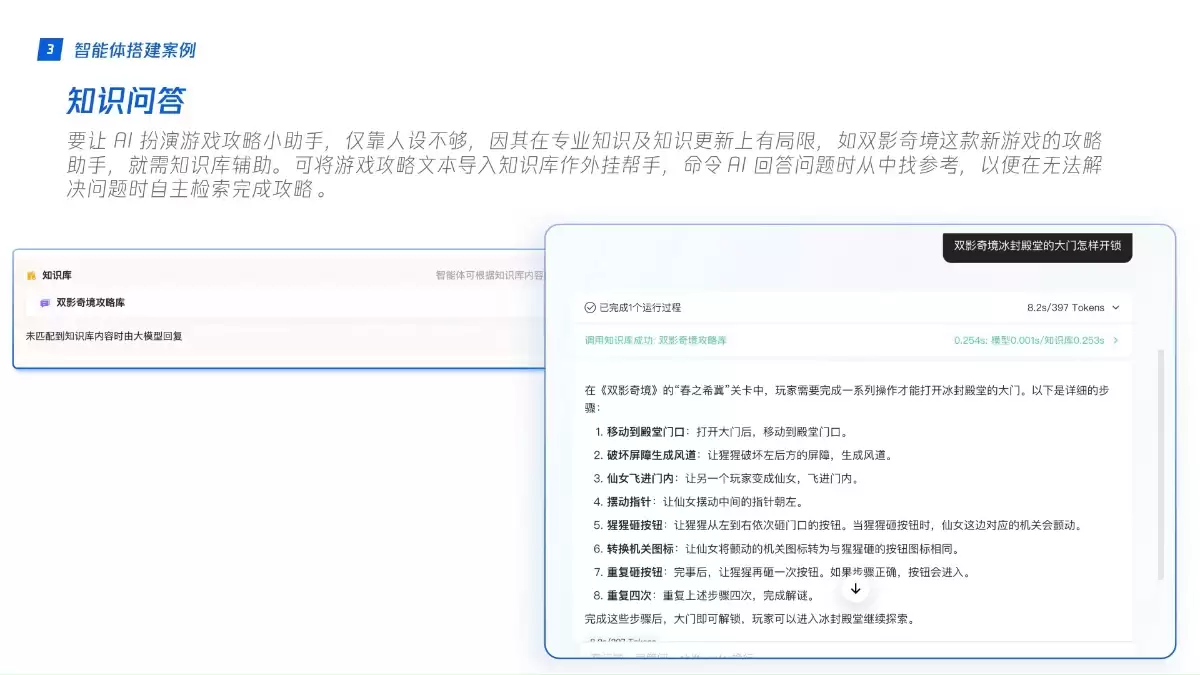
Task: Click step 3 仙女飞进门内 in the answer
Action: coord(726,478)
